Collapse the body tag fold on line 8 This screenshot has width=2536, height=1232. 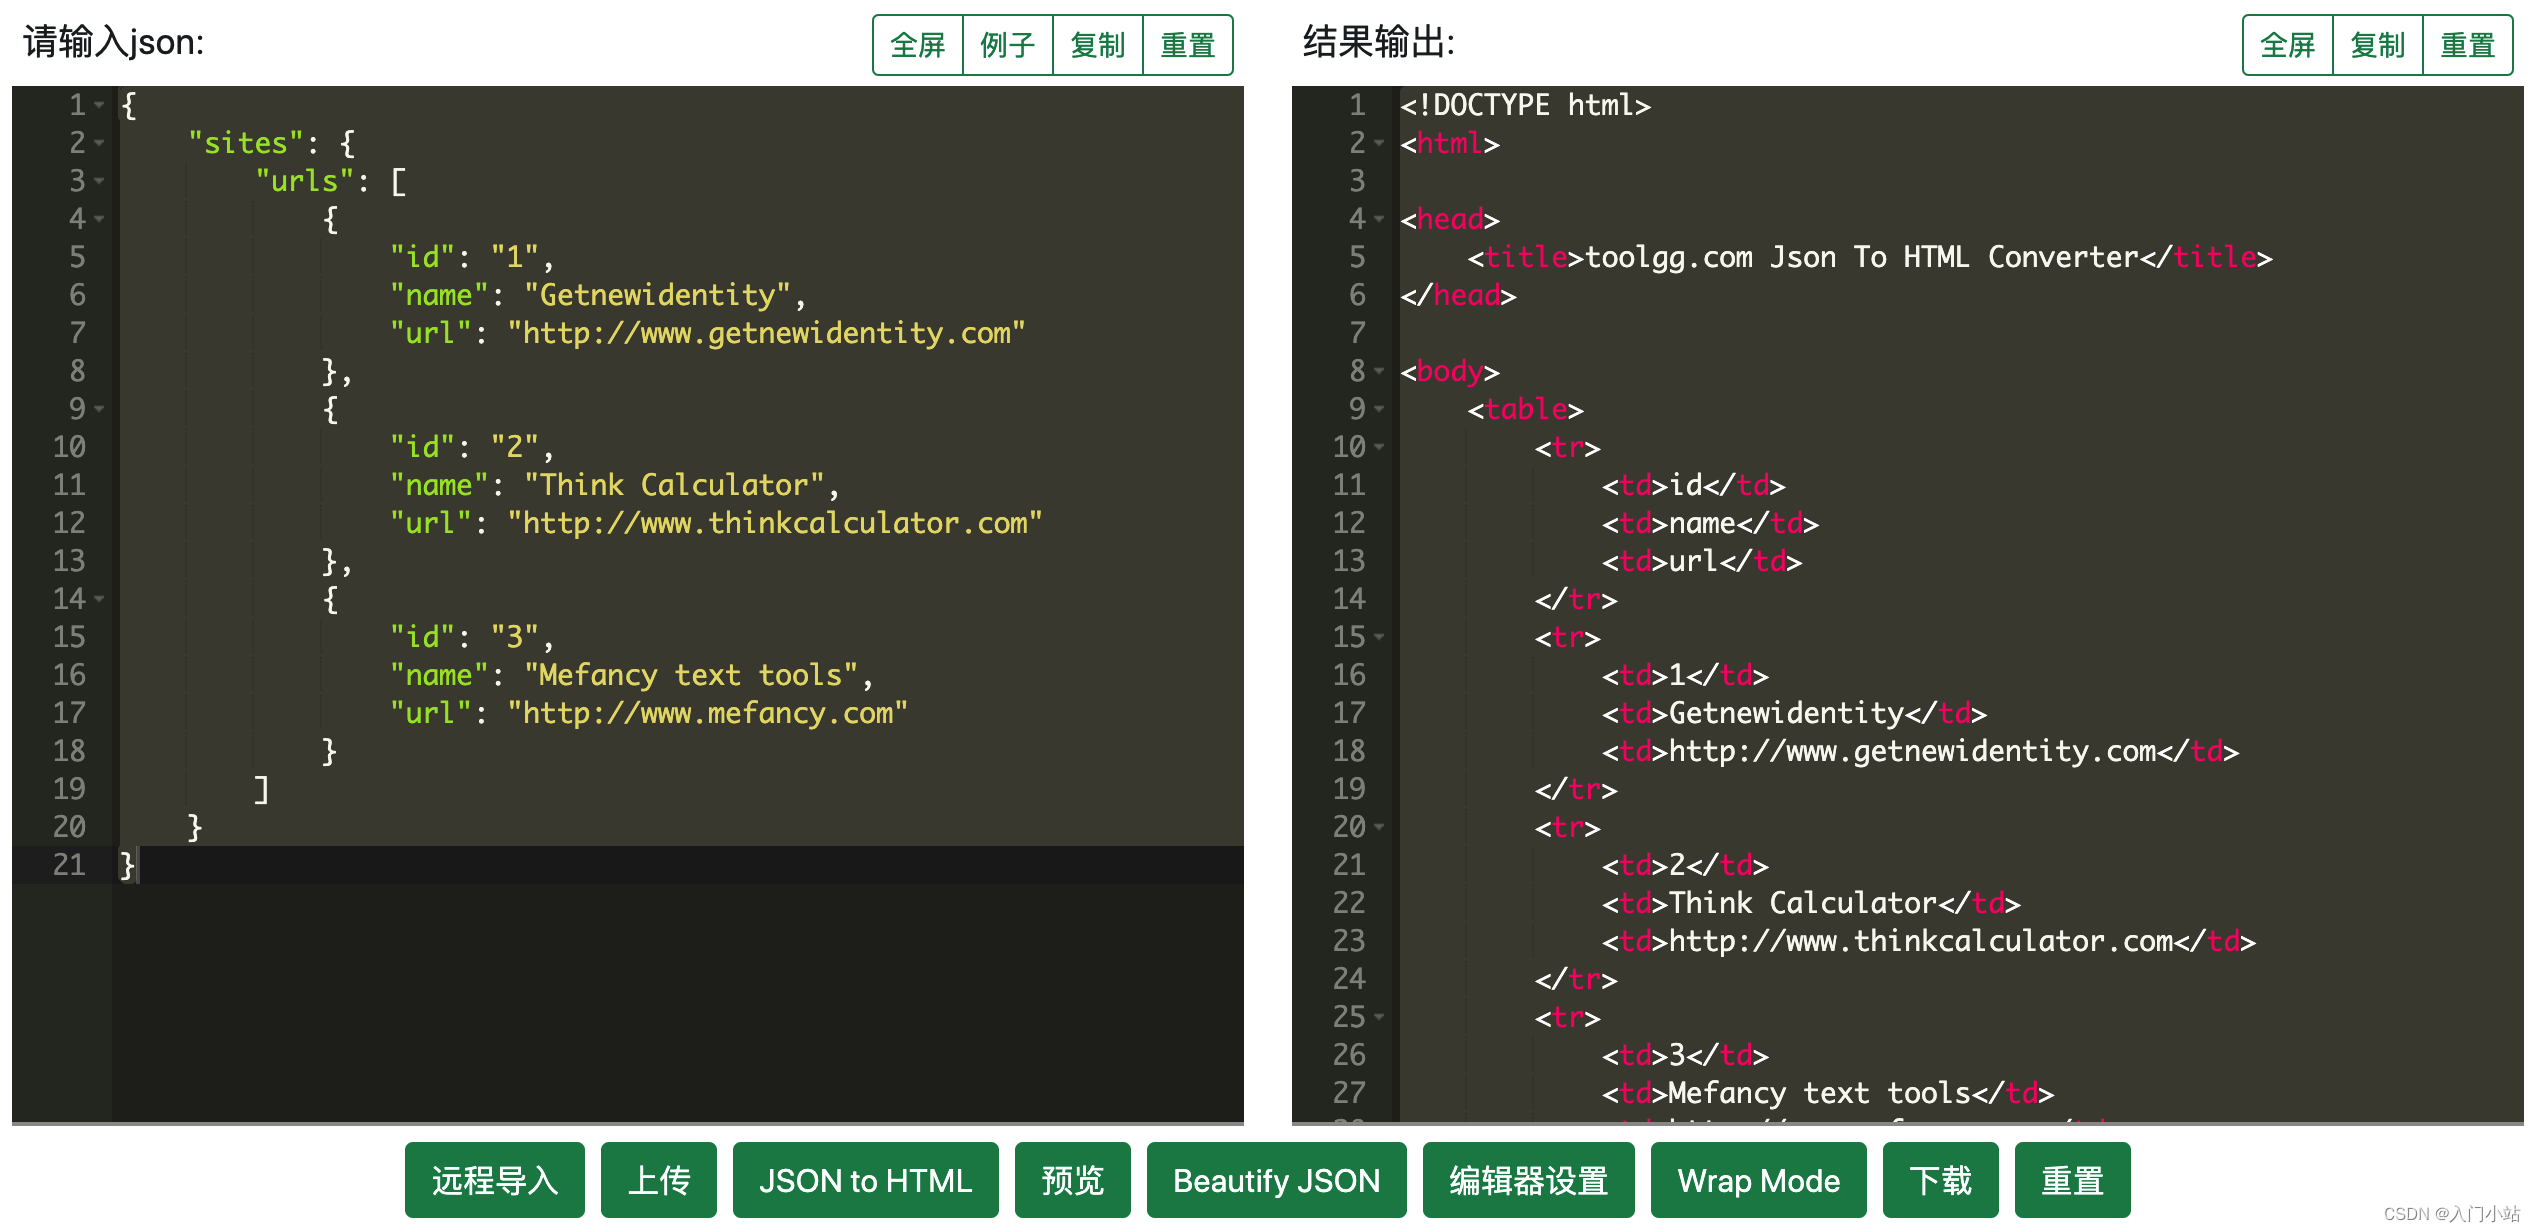point(1379,371)
